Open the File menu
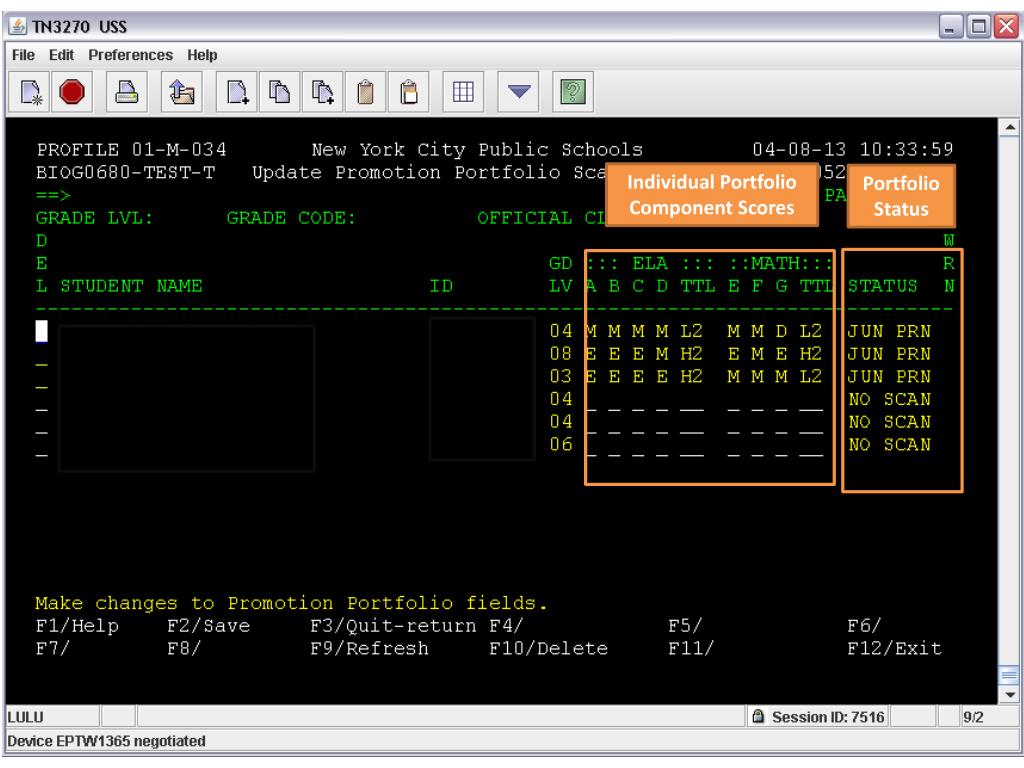This screenshot has width=1024, height=768. point(24,55)
